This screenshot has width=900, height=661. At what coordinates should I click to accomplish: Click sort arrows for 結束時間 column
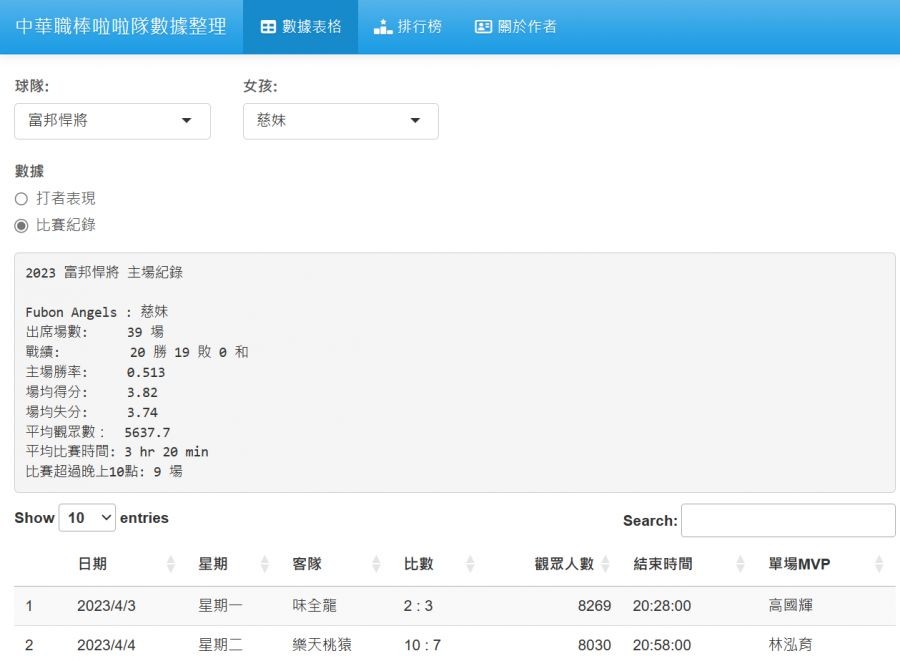pos(741,564)
